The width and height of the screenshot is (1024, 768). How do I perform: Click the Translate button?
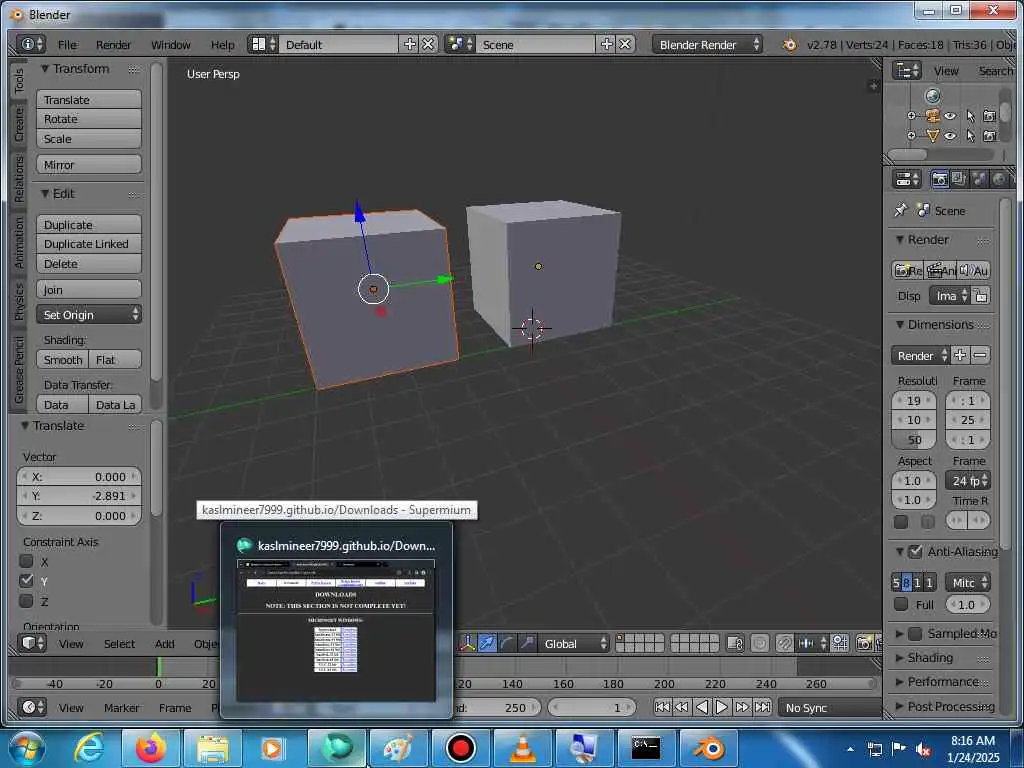89,99
